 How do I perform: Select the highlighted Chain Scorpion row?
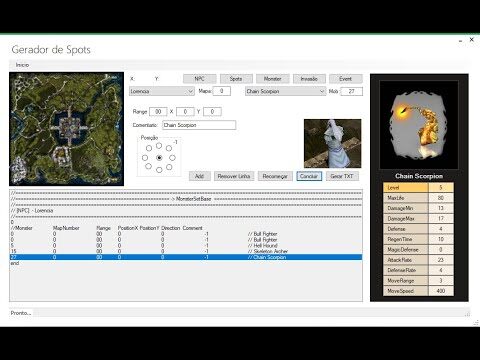click(186, 257)
